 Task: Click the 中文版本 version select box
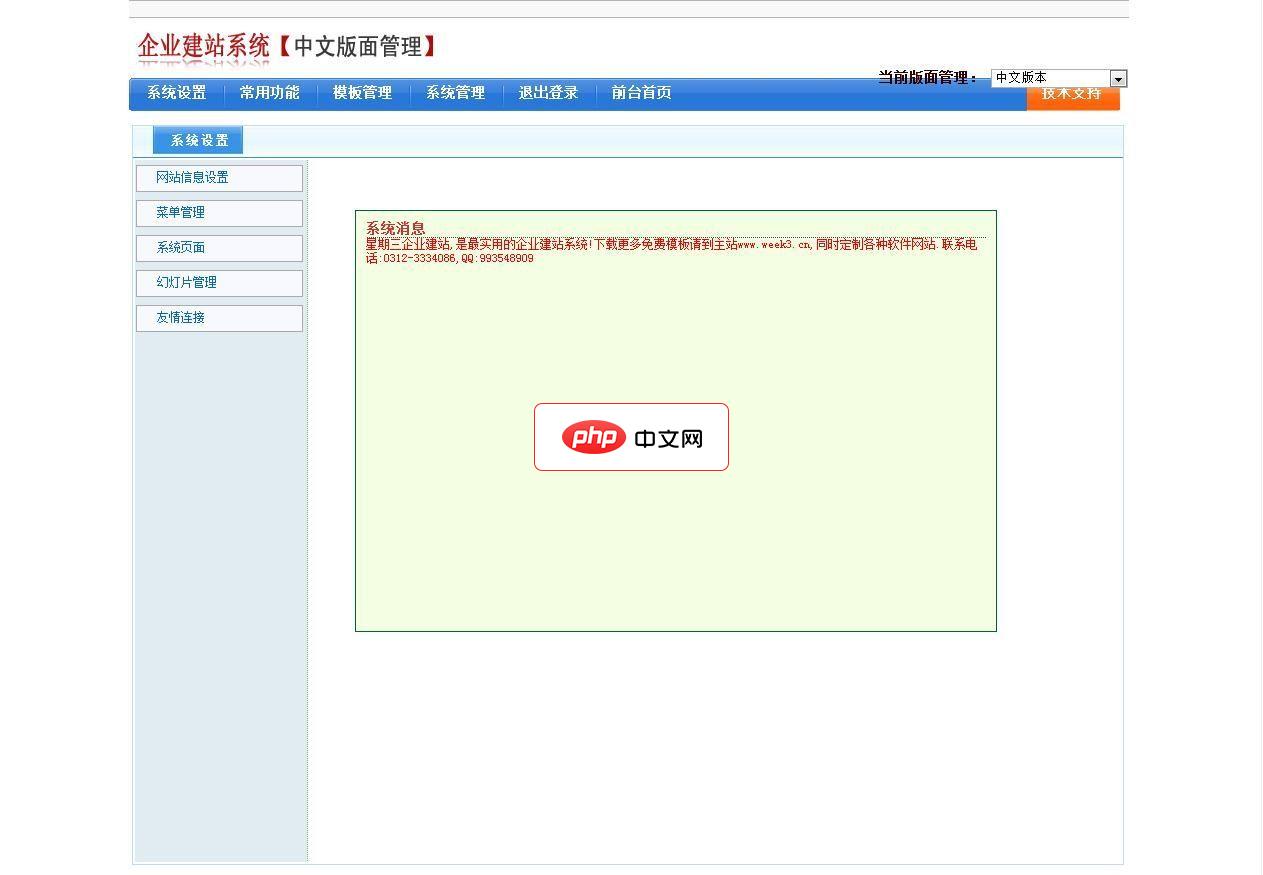click(x=1058, y=78)
